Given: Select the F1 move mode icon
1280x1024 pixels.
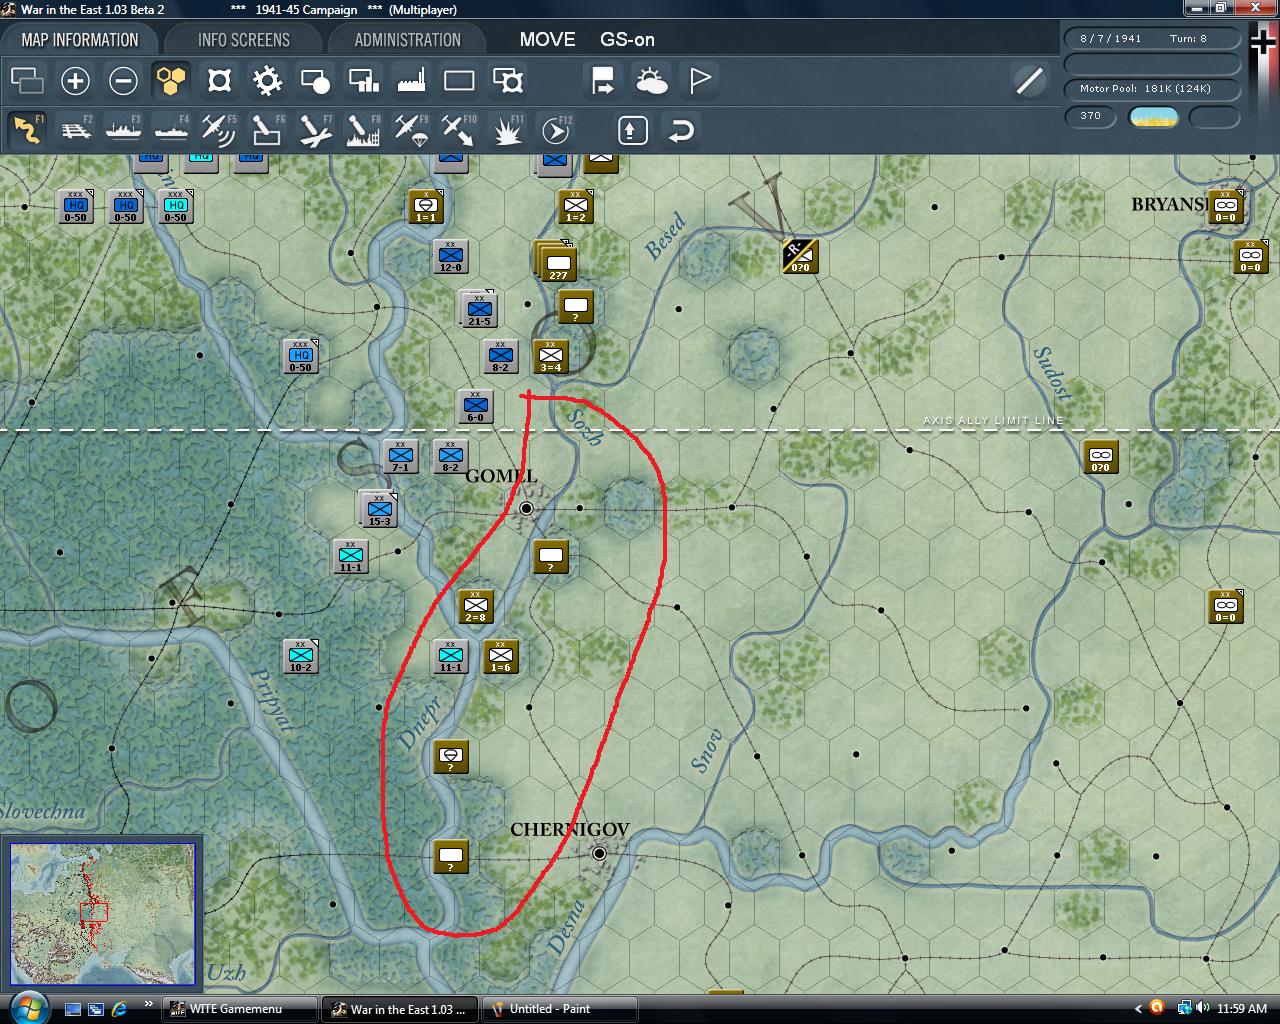Looking at the screenshot, I should point(27,130).
